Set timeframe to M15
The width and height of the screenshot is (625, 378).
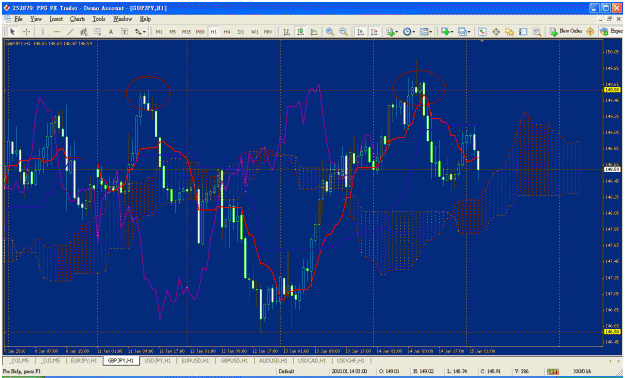tap(186, 32)
